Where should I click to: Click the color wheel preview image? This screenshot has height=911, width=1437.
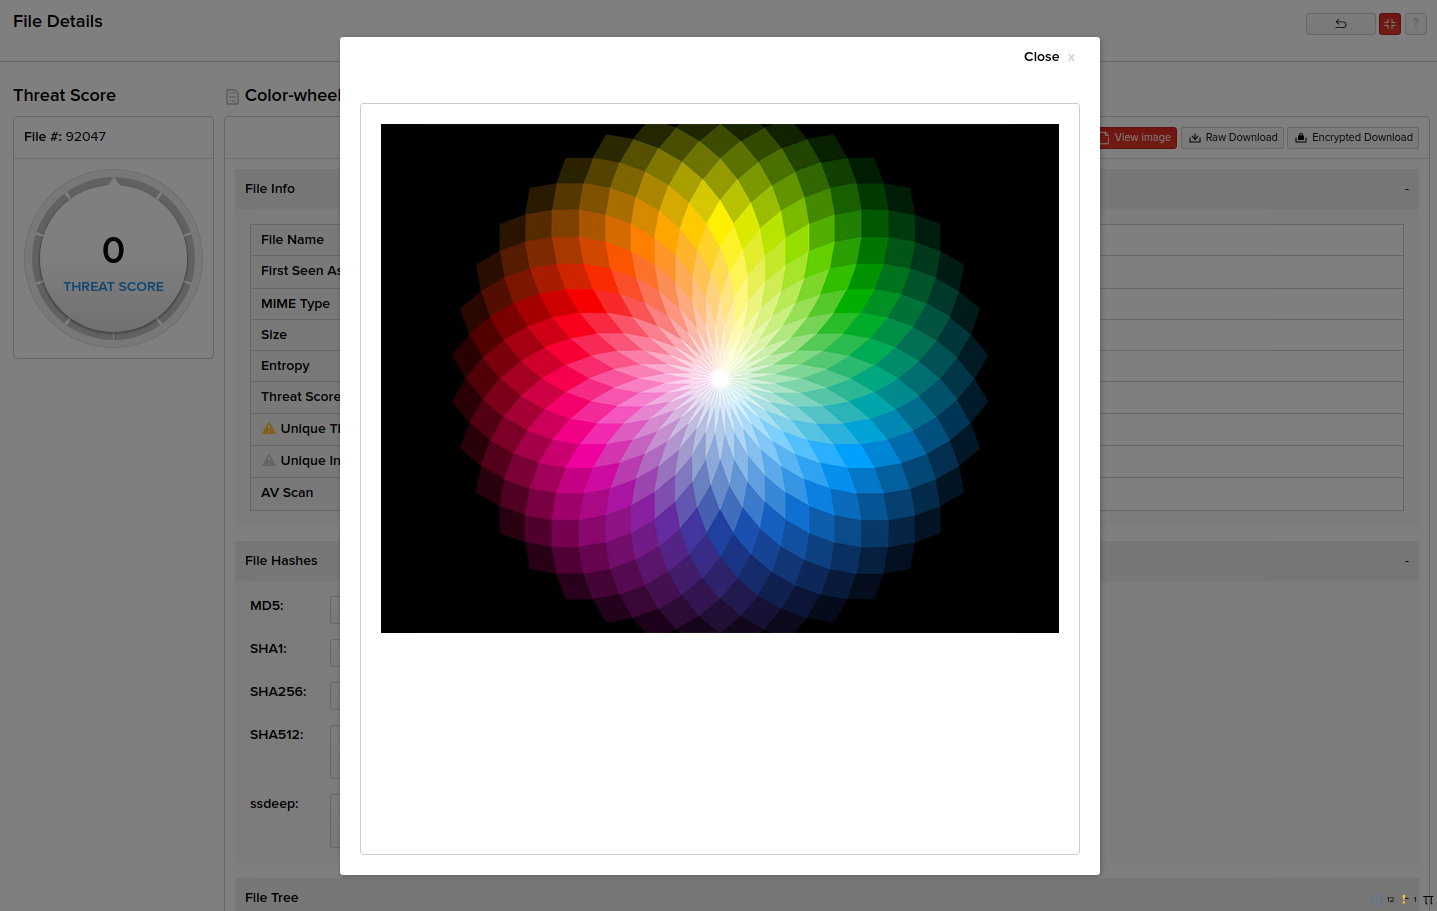tap(719, 378)
